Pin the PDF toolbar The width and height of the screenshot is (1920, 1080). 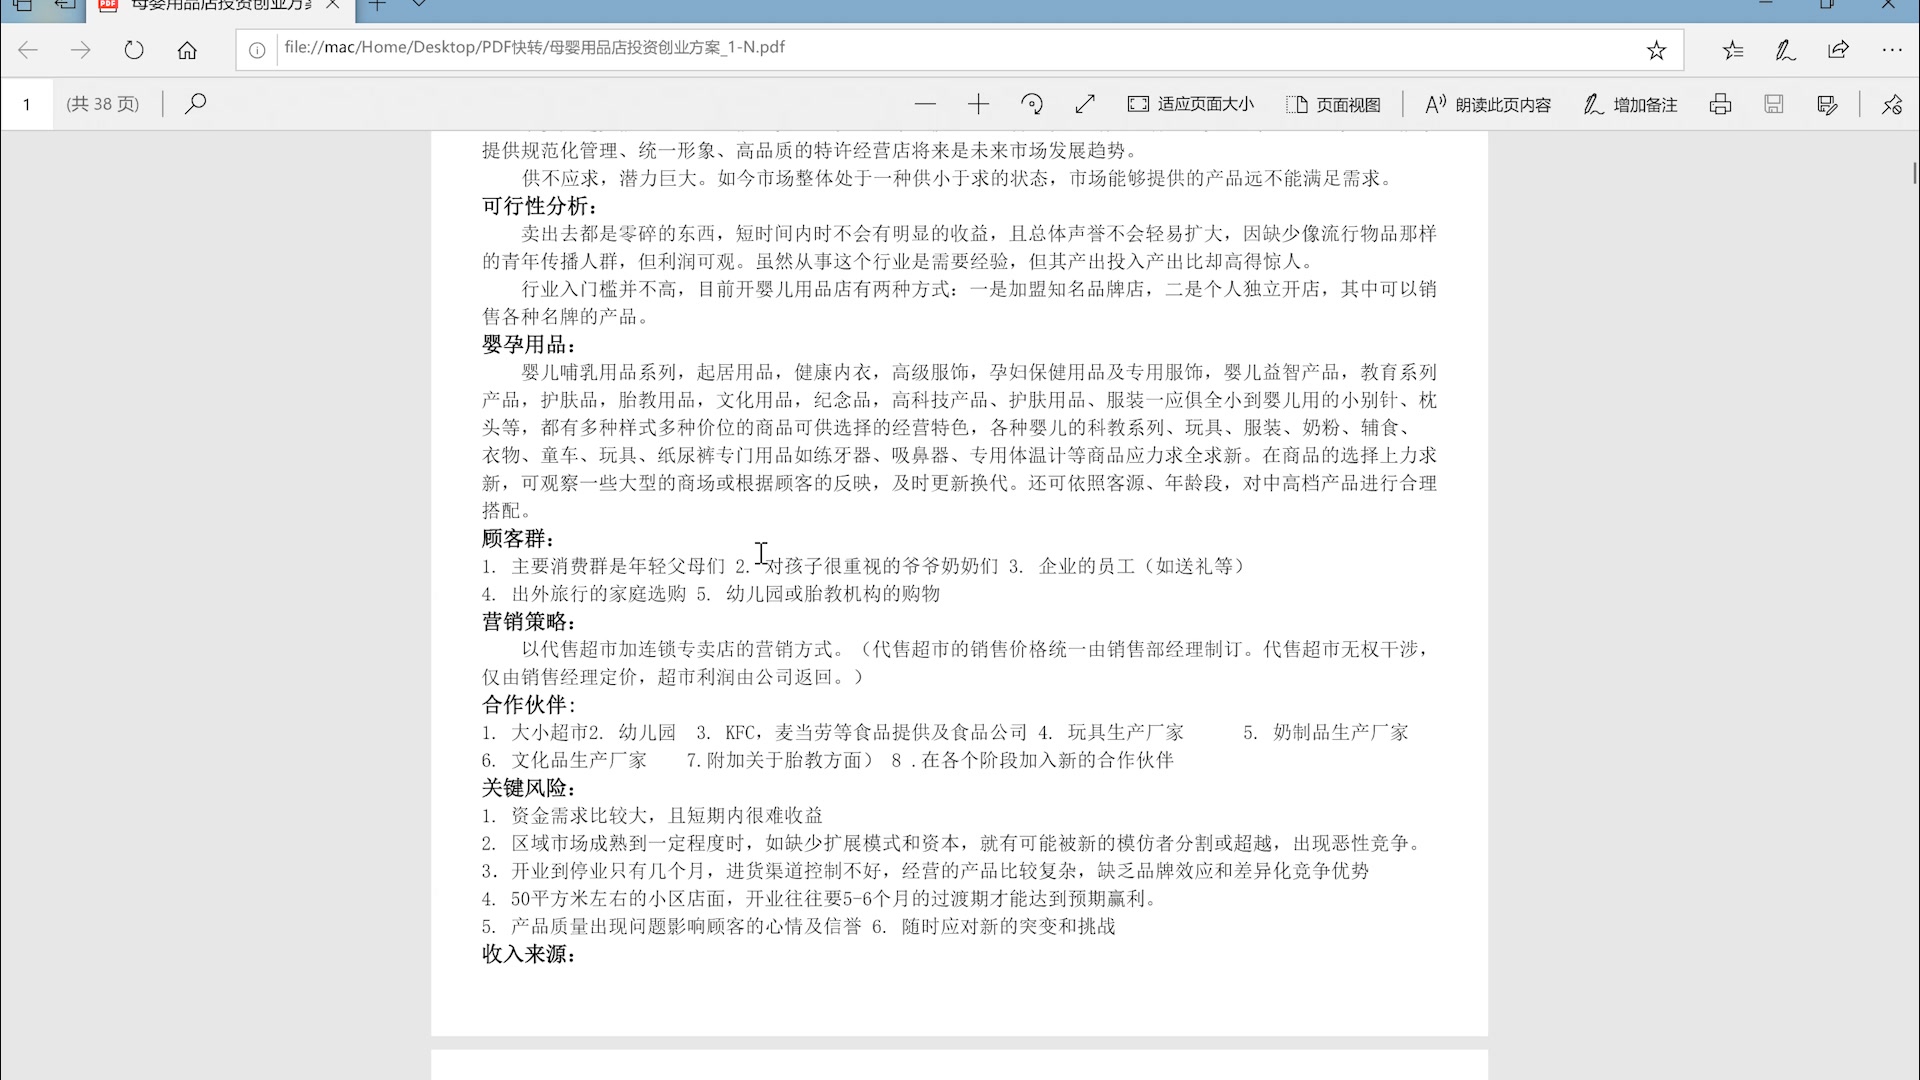1892,104
